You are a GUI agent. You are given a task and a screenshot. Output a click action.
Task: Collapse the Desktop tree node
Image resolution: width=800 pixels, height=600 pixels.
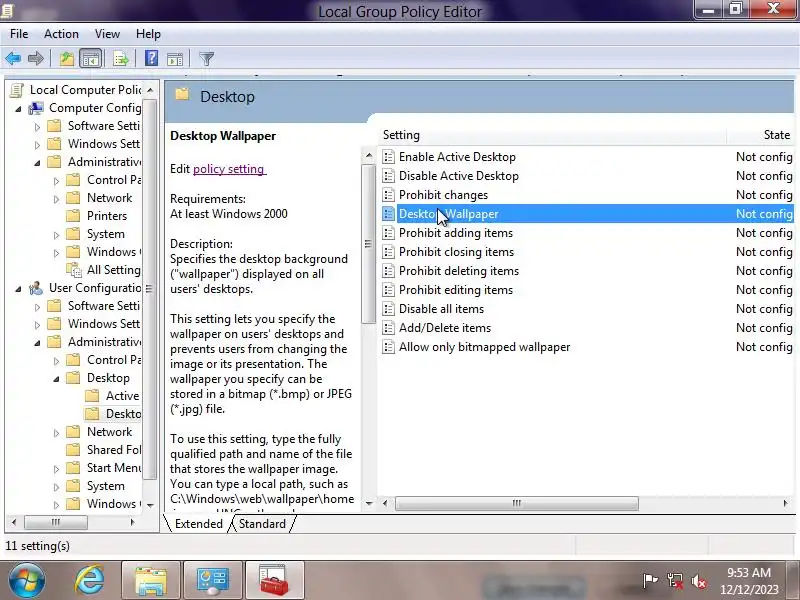56,379
